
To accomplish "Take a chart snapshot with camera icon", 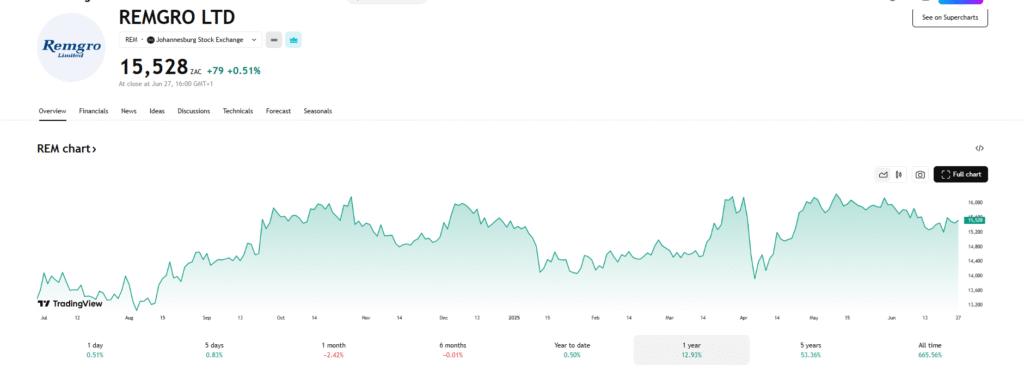I will coord(920,174).
